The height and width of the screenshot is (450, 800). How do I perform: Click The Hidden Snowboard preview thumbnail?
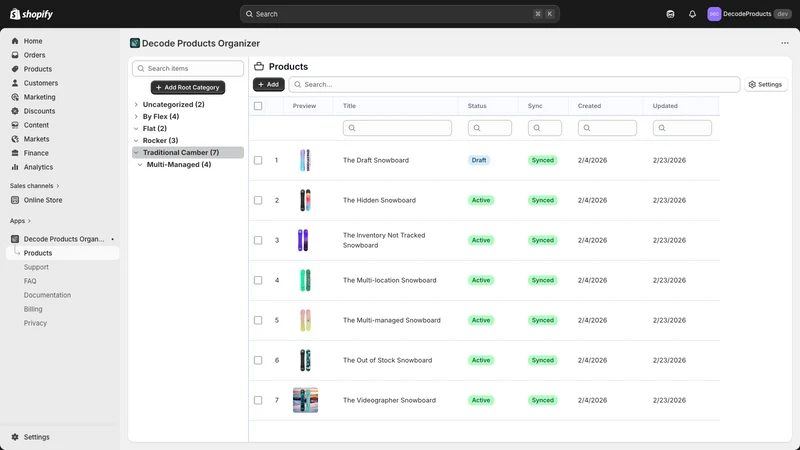(305, 200)
